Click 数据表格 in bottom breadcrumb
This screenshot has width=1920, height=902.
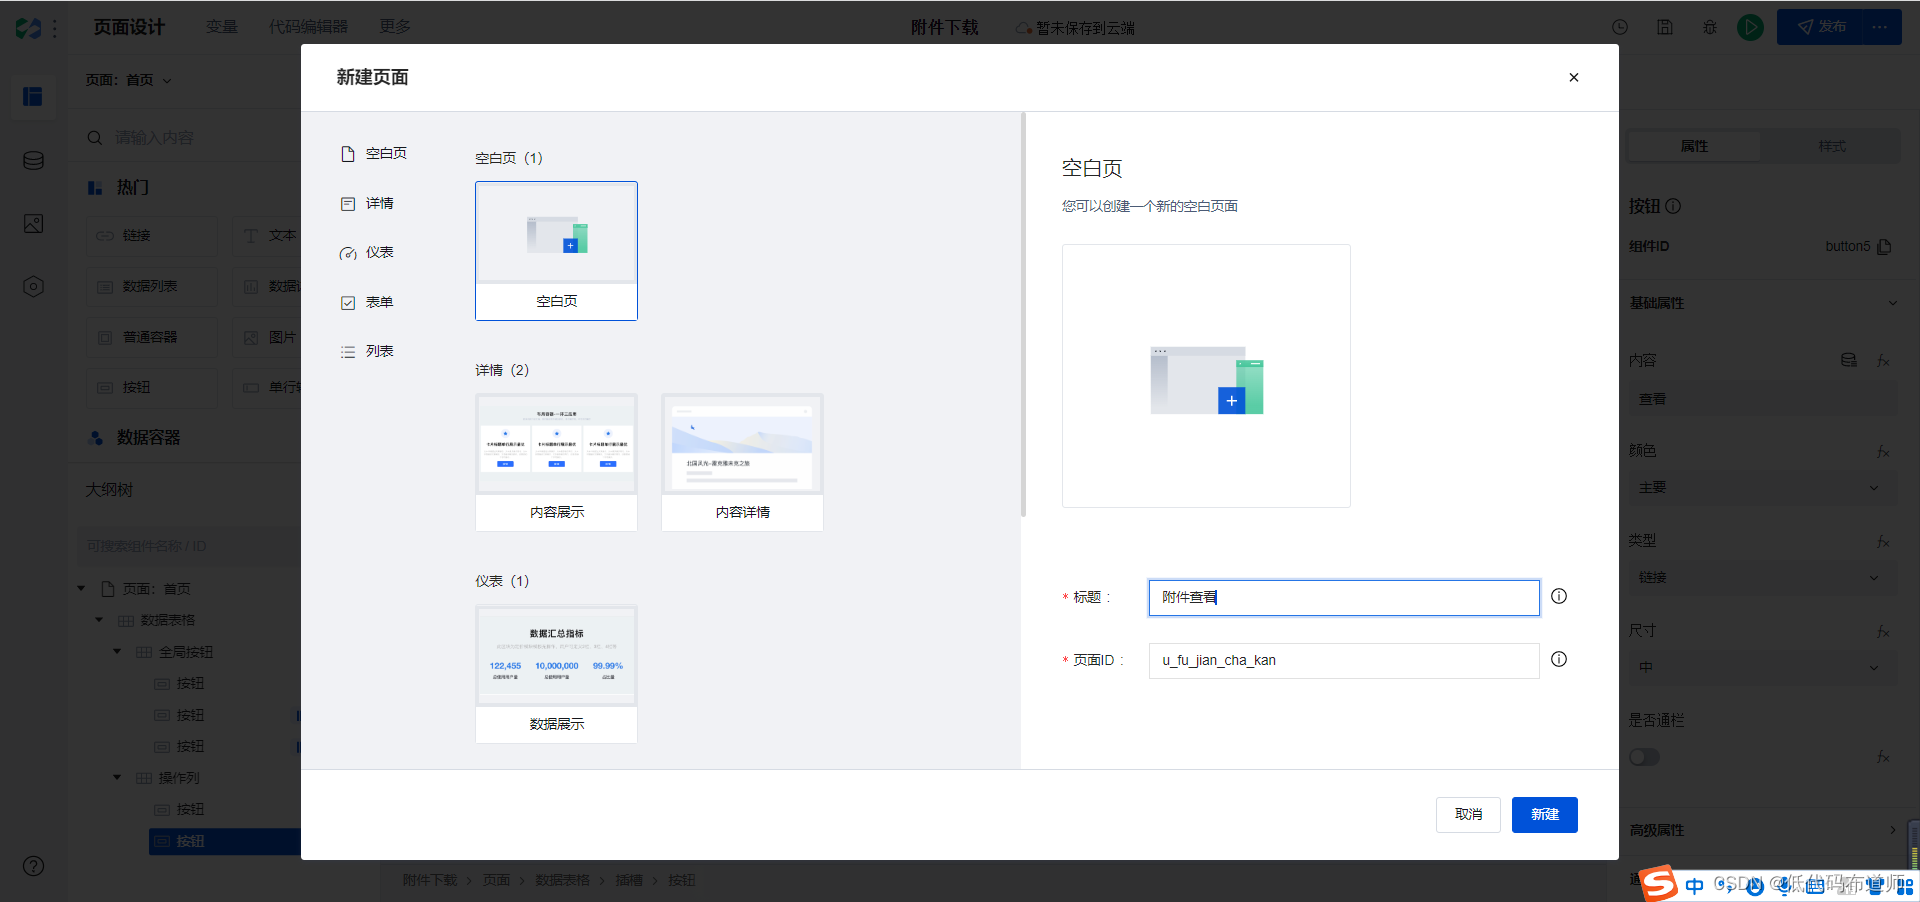563,880
